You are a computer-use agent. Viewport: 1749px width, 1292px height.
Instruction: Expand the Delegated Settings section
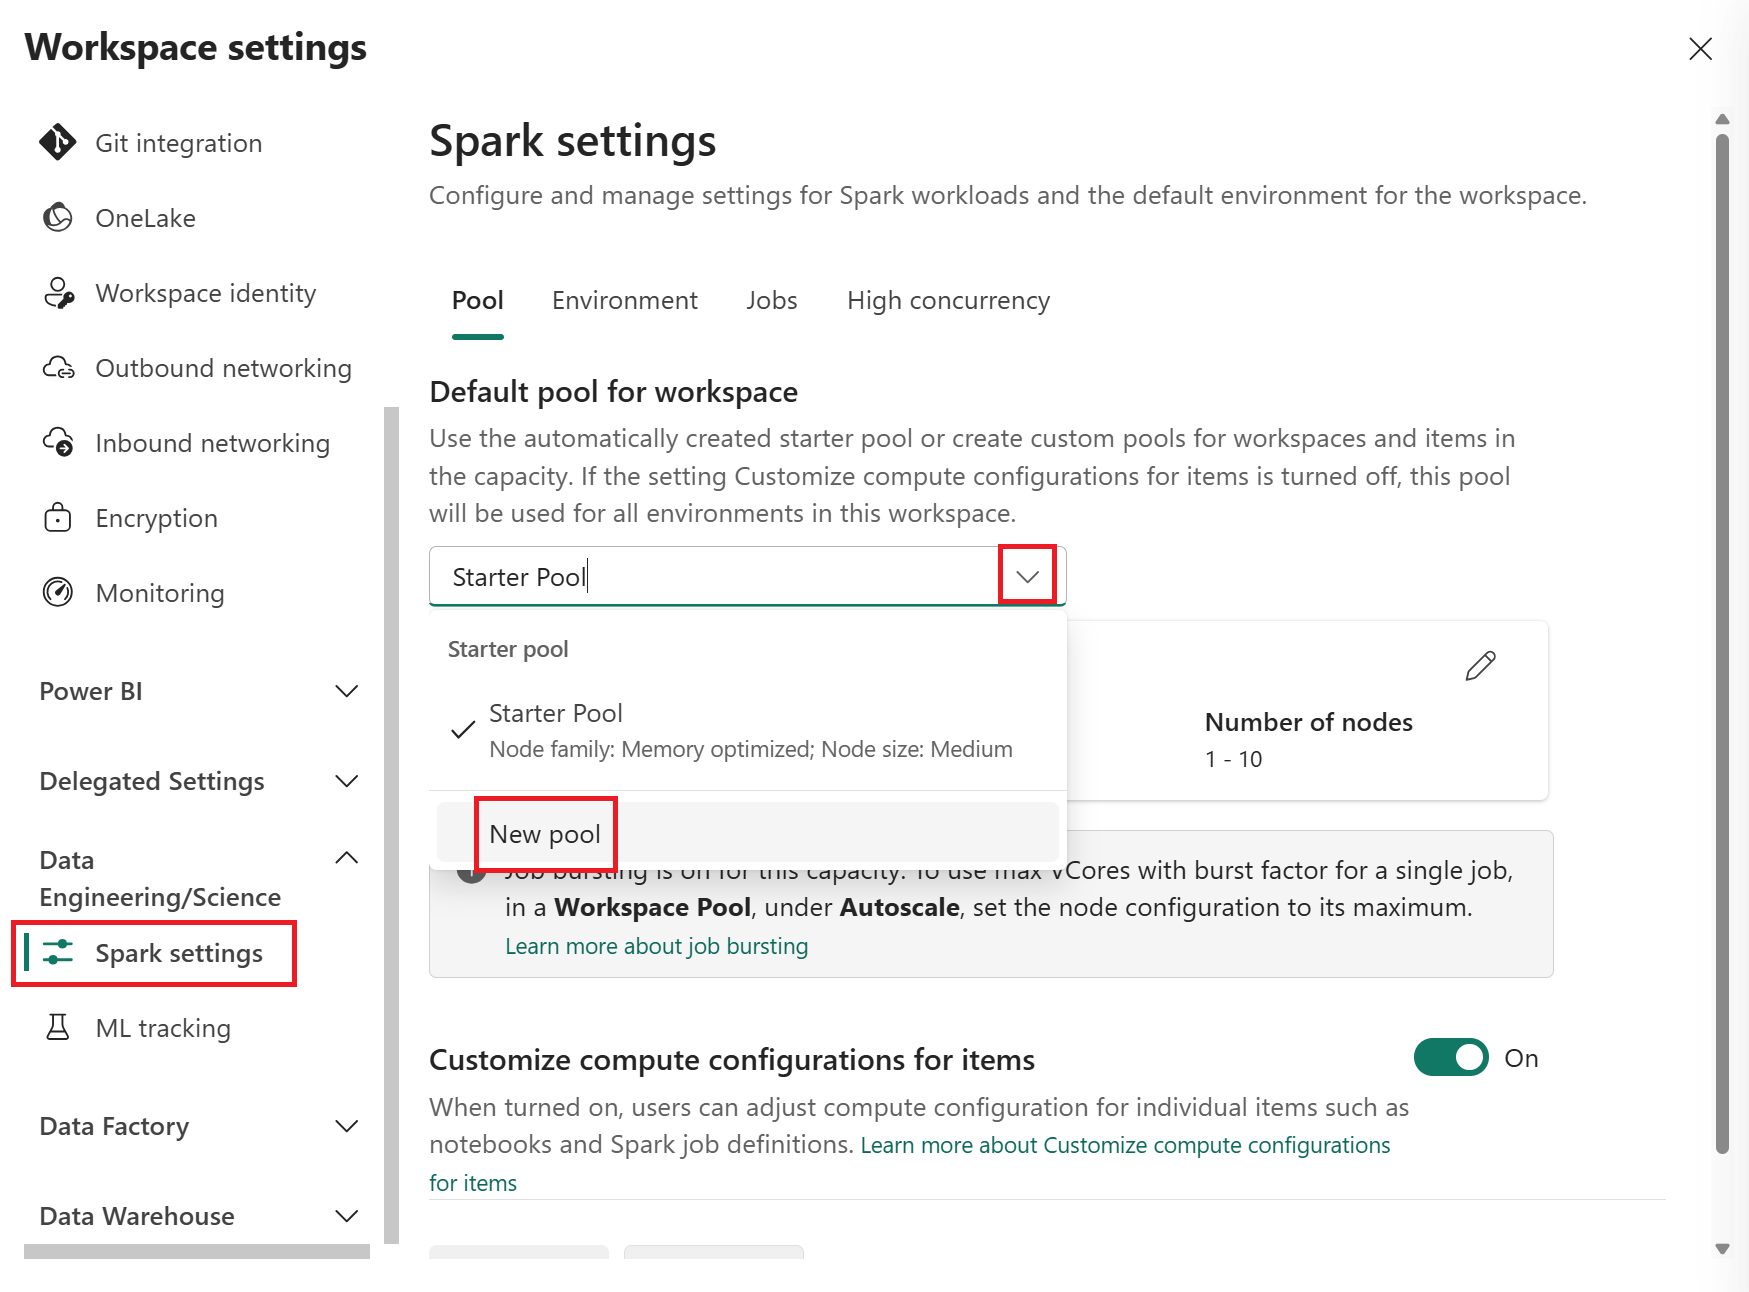coord(346,781)
